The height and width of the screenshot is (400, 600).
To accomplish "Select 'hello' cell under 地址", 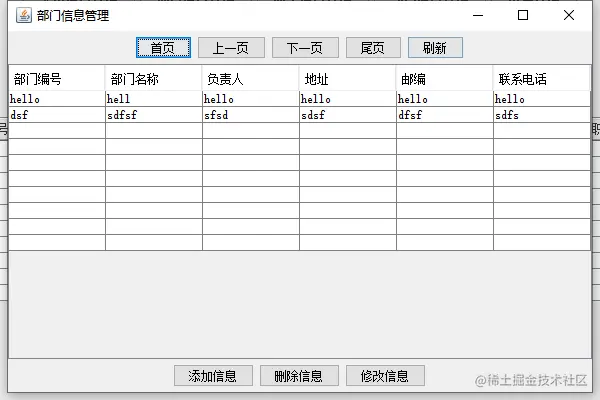I will pyautogui.click(x=347, y=99).
